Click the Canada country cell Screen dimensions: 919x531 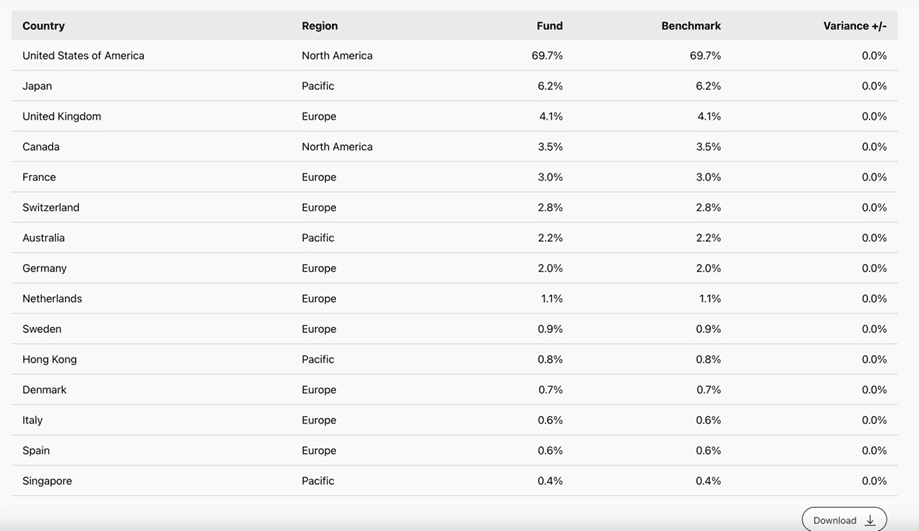(41, 147)
